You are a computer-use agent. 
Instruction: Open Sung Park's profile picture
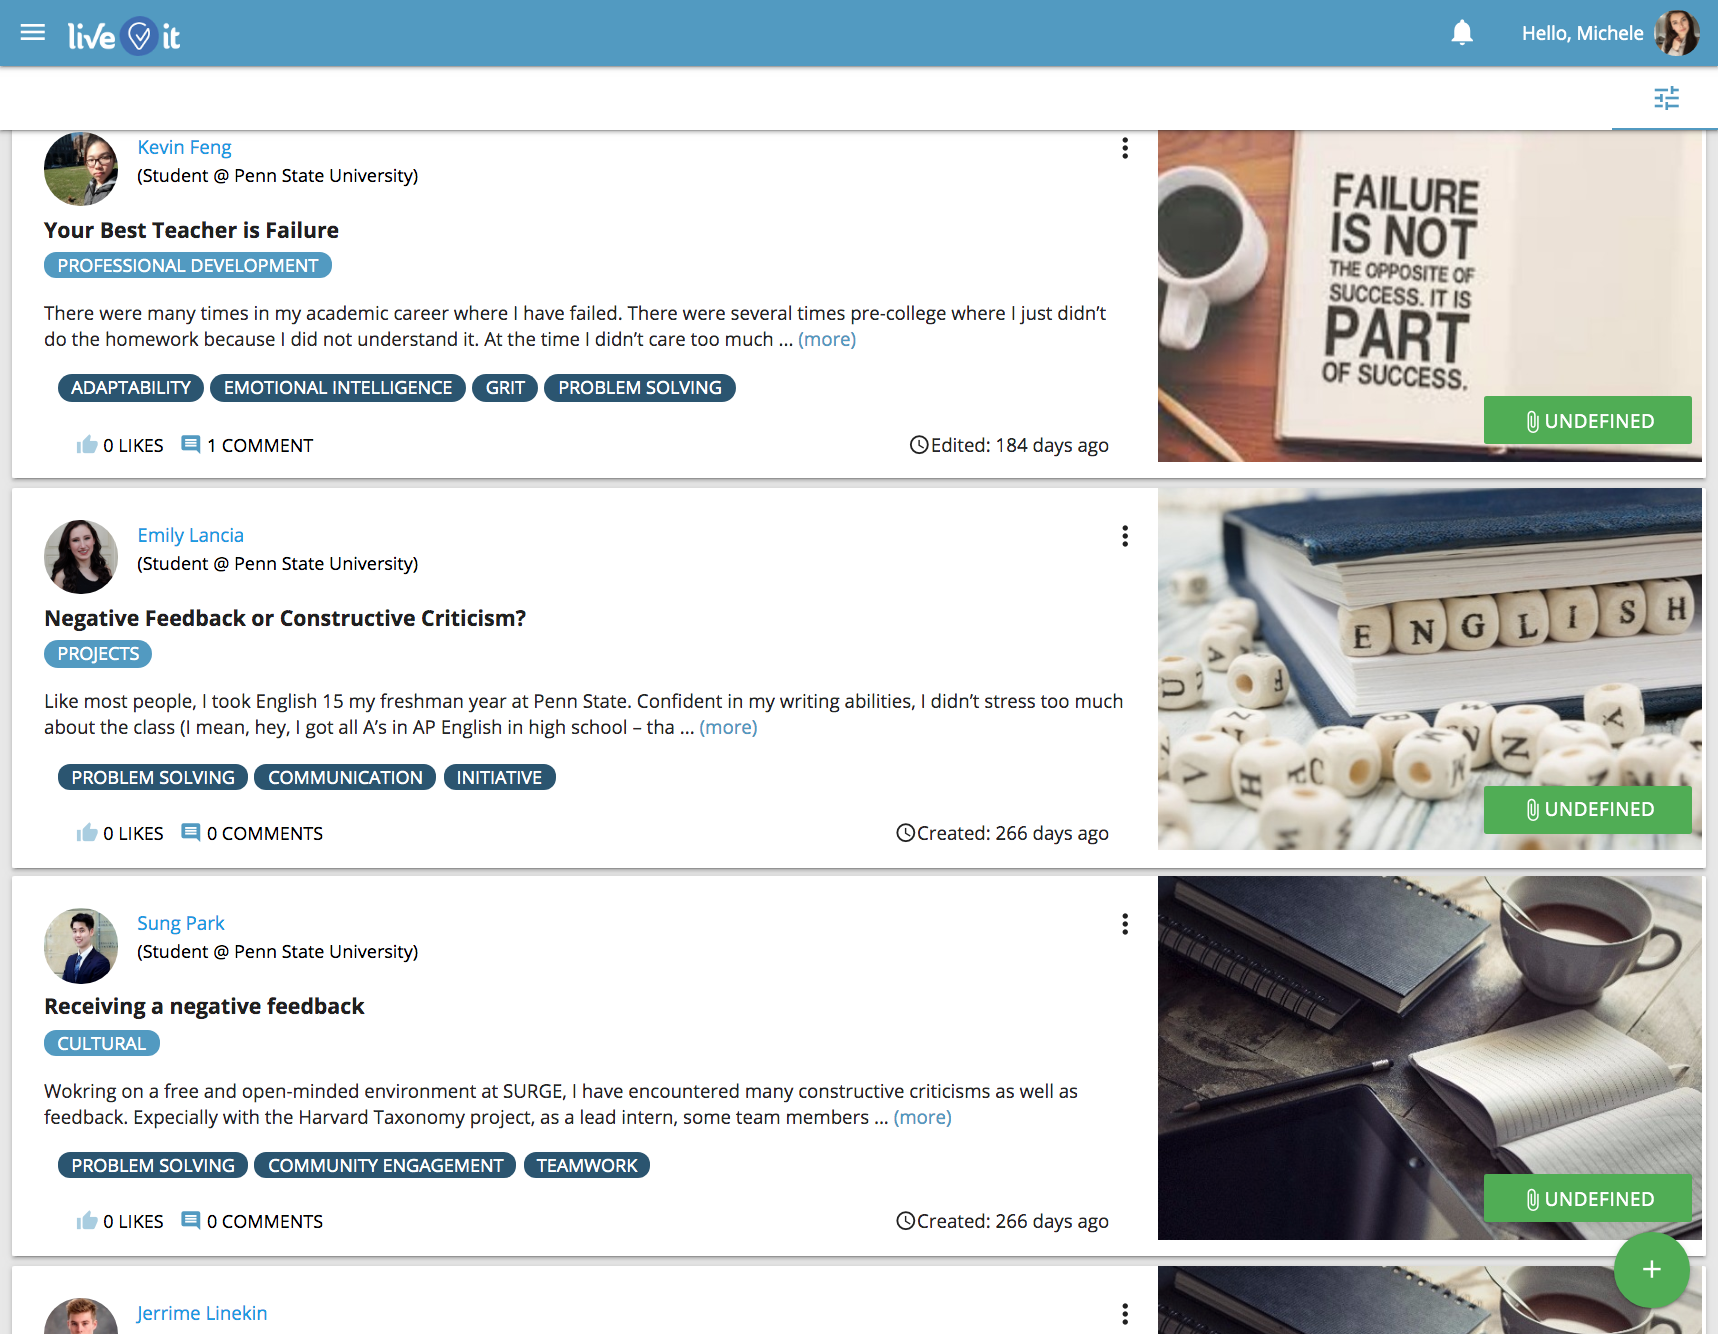tap(81, 946)
